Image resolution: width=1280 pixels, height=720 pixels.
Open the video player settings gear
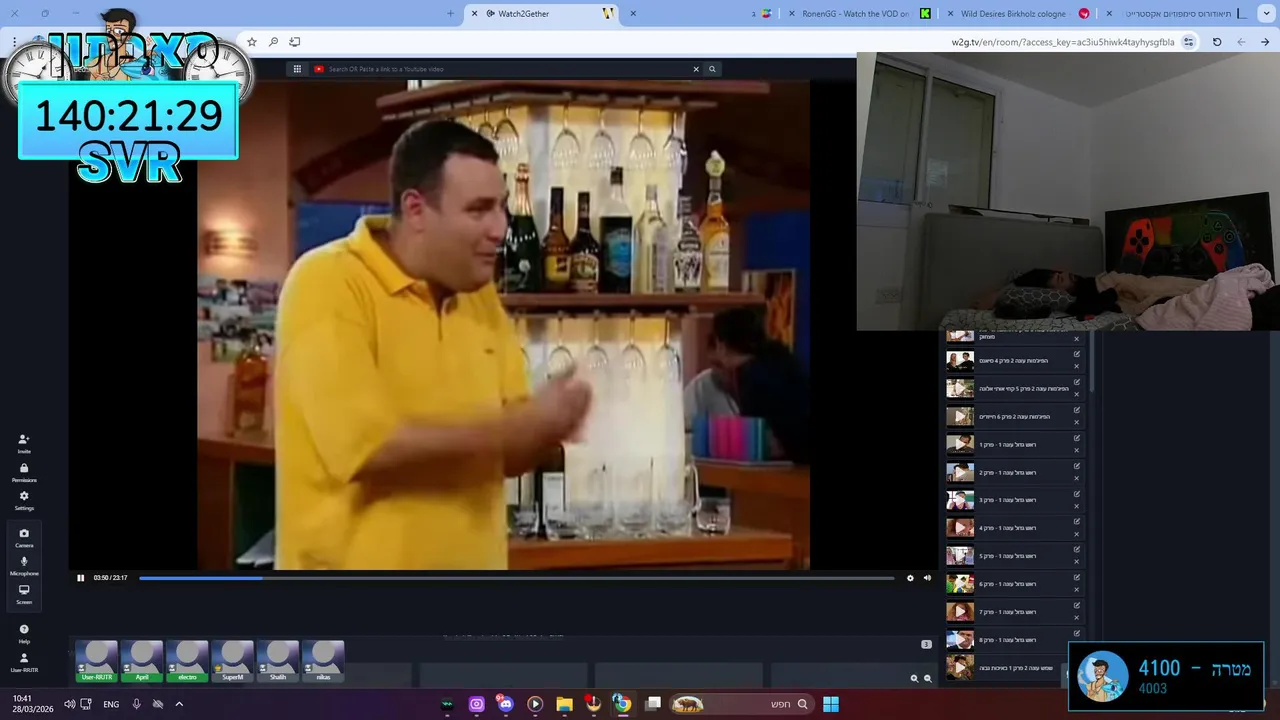pyautogui.click(x=910, y=577)
